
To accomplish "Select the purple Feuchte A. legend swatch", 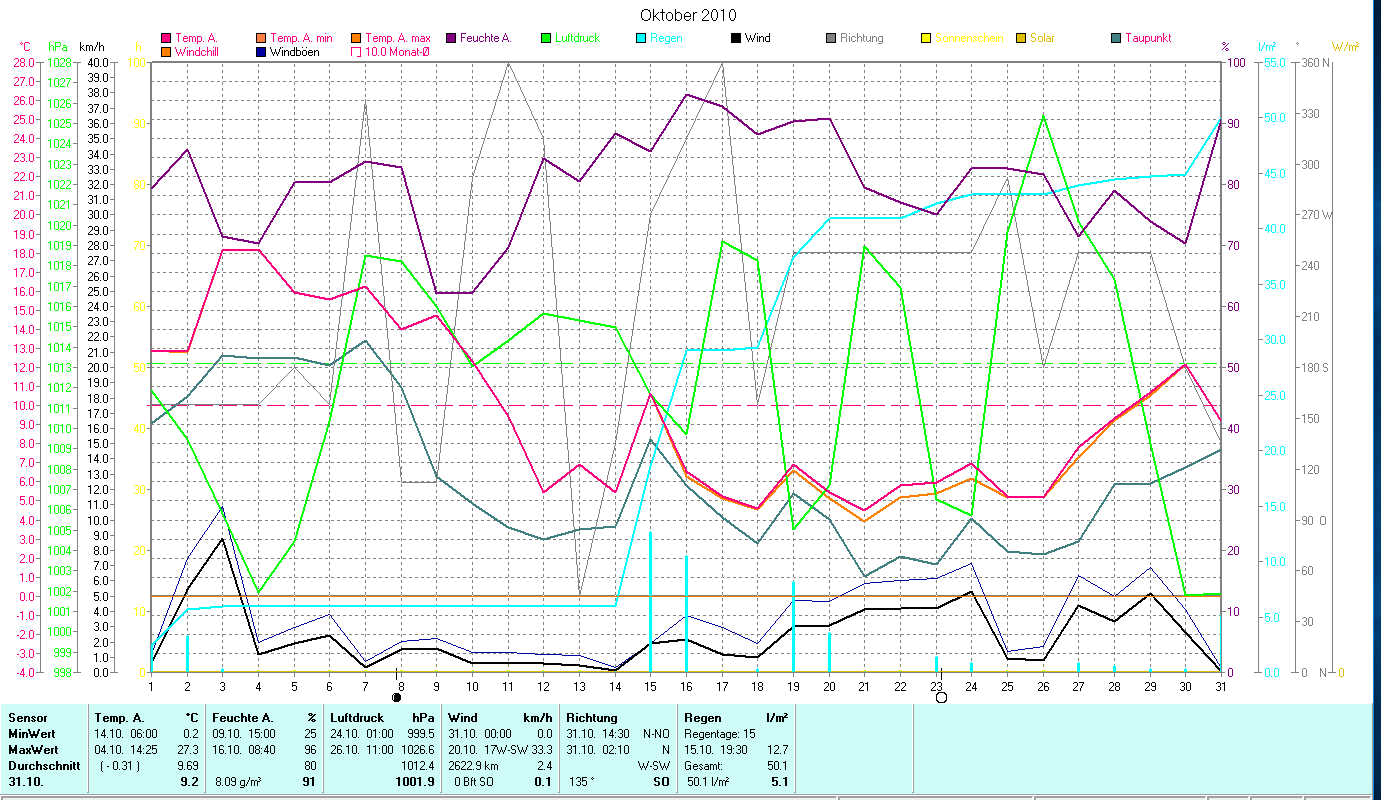I will tap(451, 38).
